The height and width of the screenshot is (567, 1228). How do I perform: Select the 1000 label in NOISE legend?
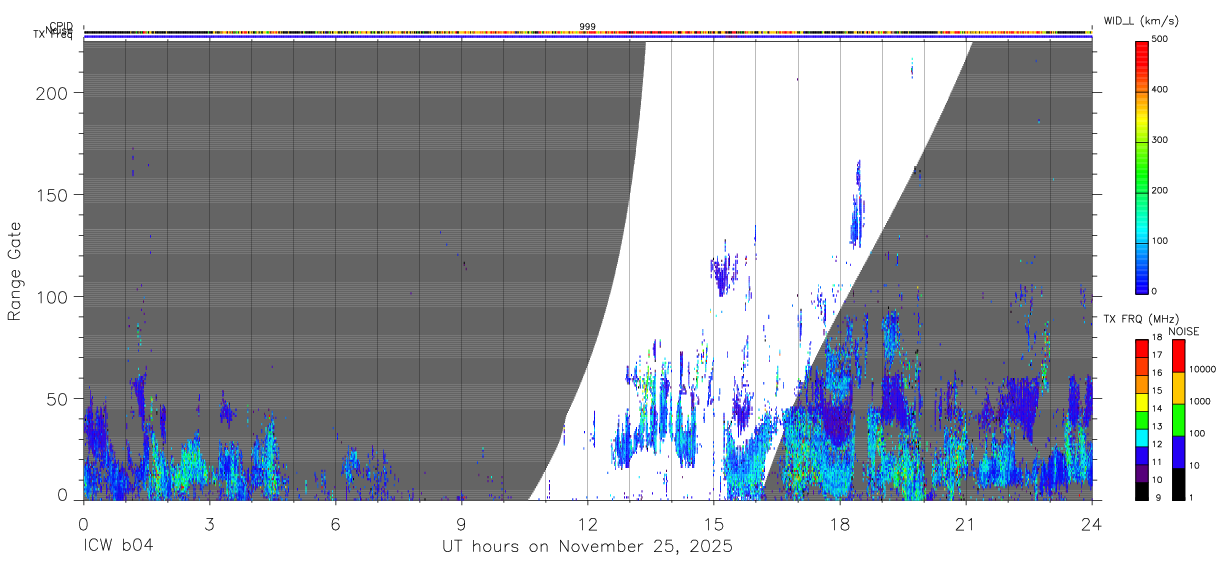tap(1200, 401)
